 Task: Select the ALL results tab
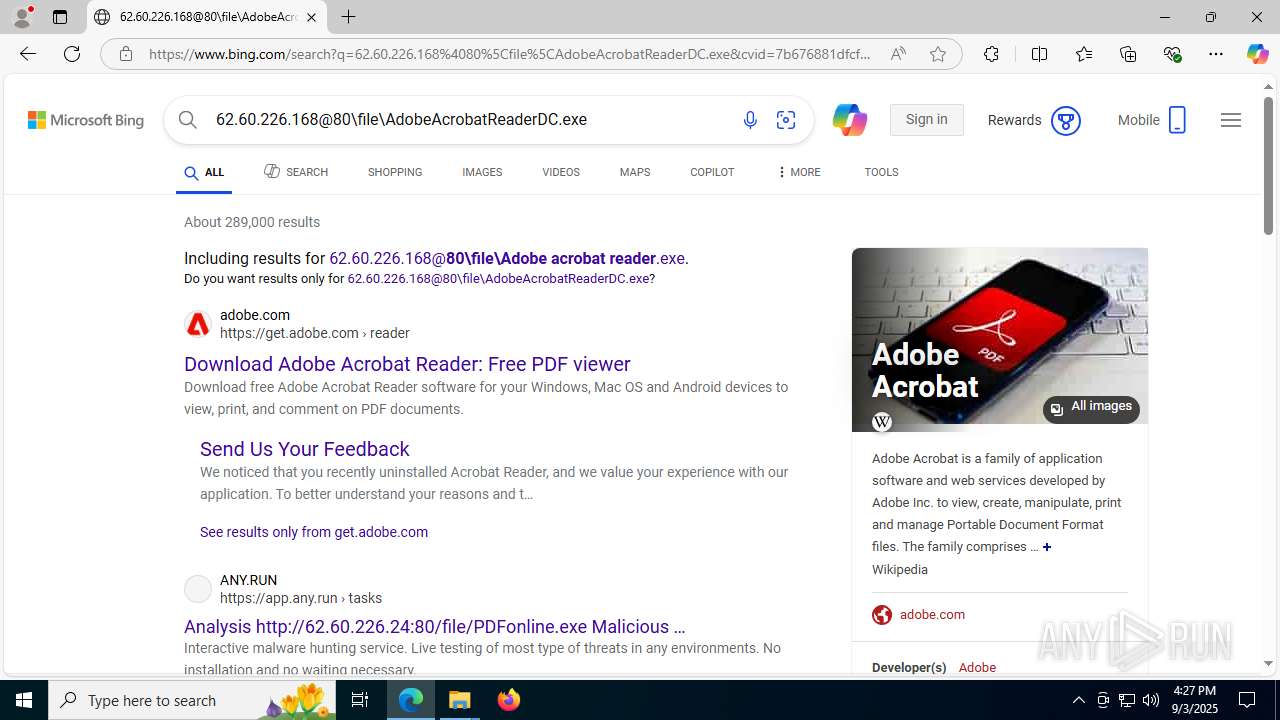click(x=204, y=172)
